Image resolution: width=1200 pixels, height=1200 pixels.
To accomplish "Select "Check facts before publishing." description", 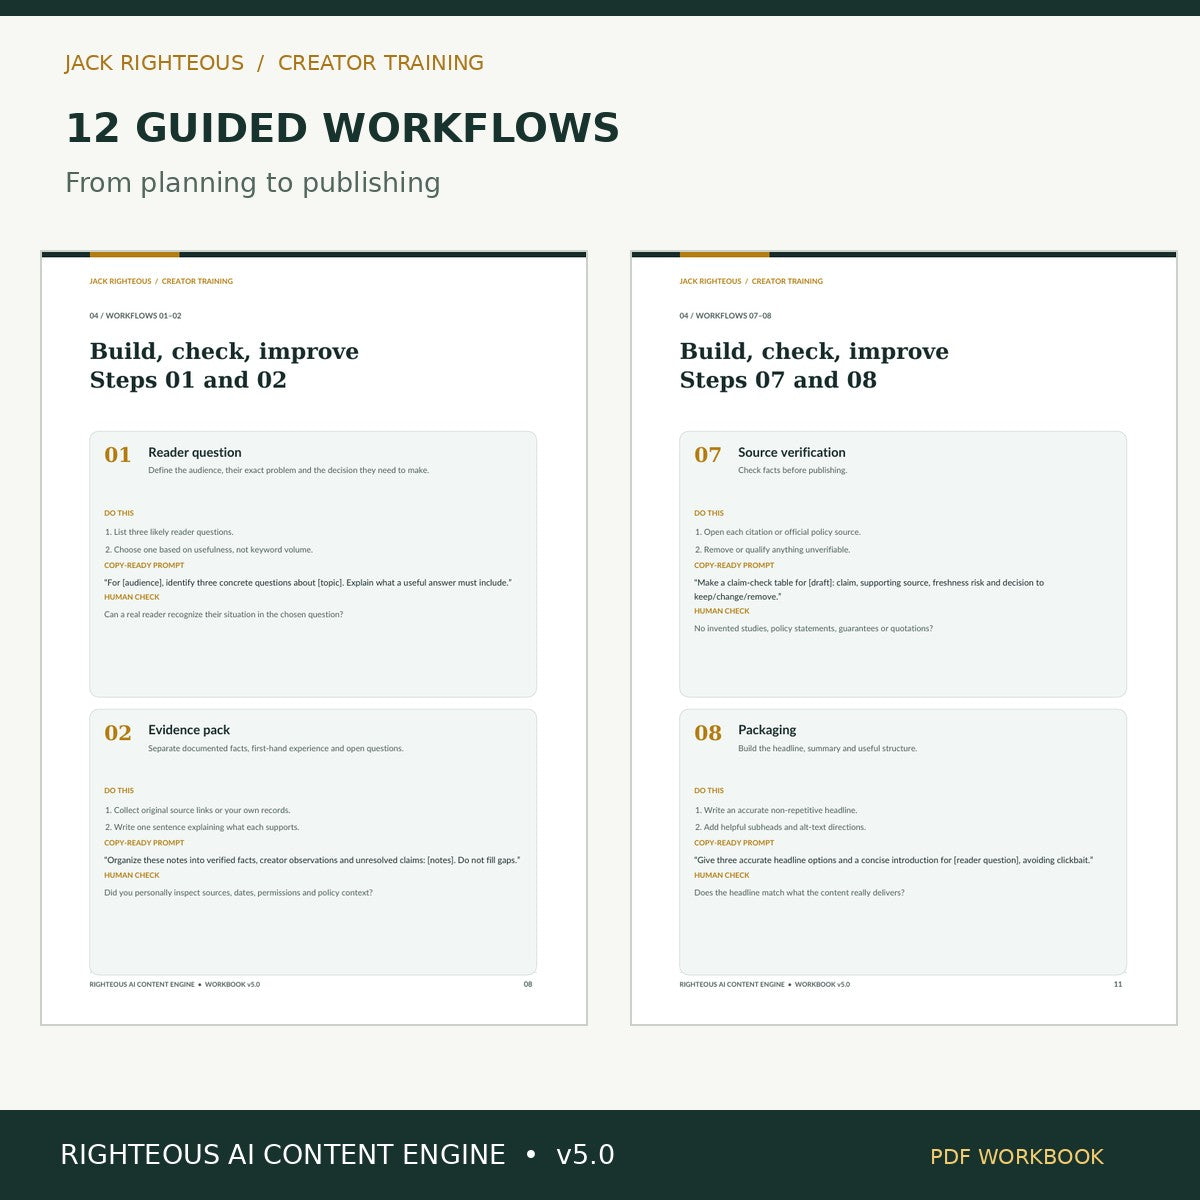I will pyautogui.click(x=792, y=470).
